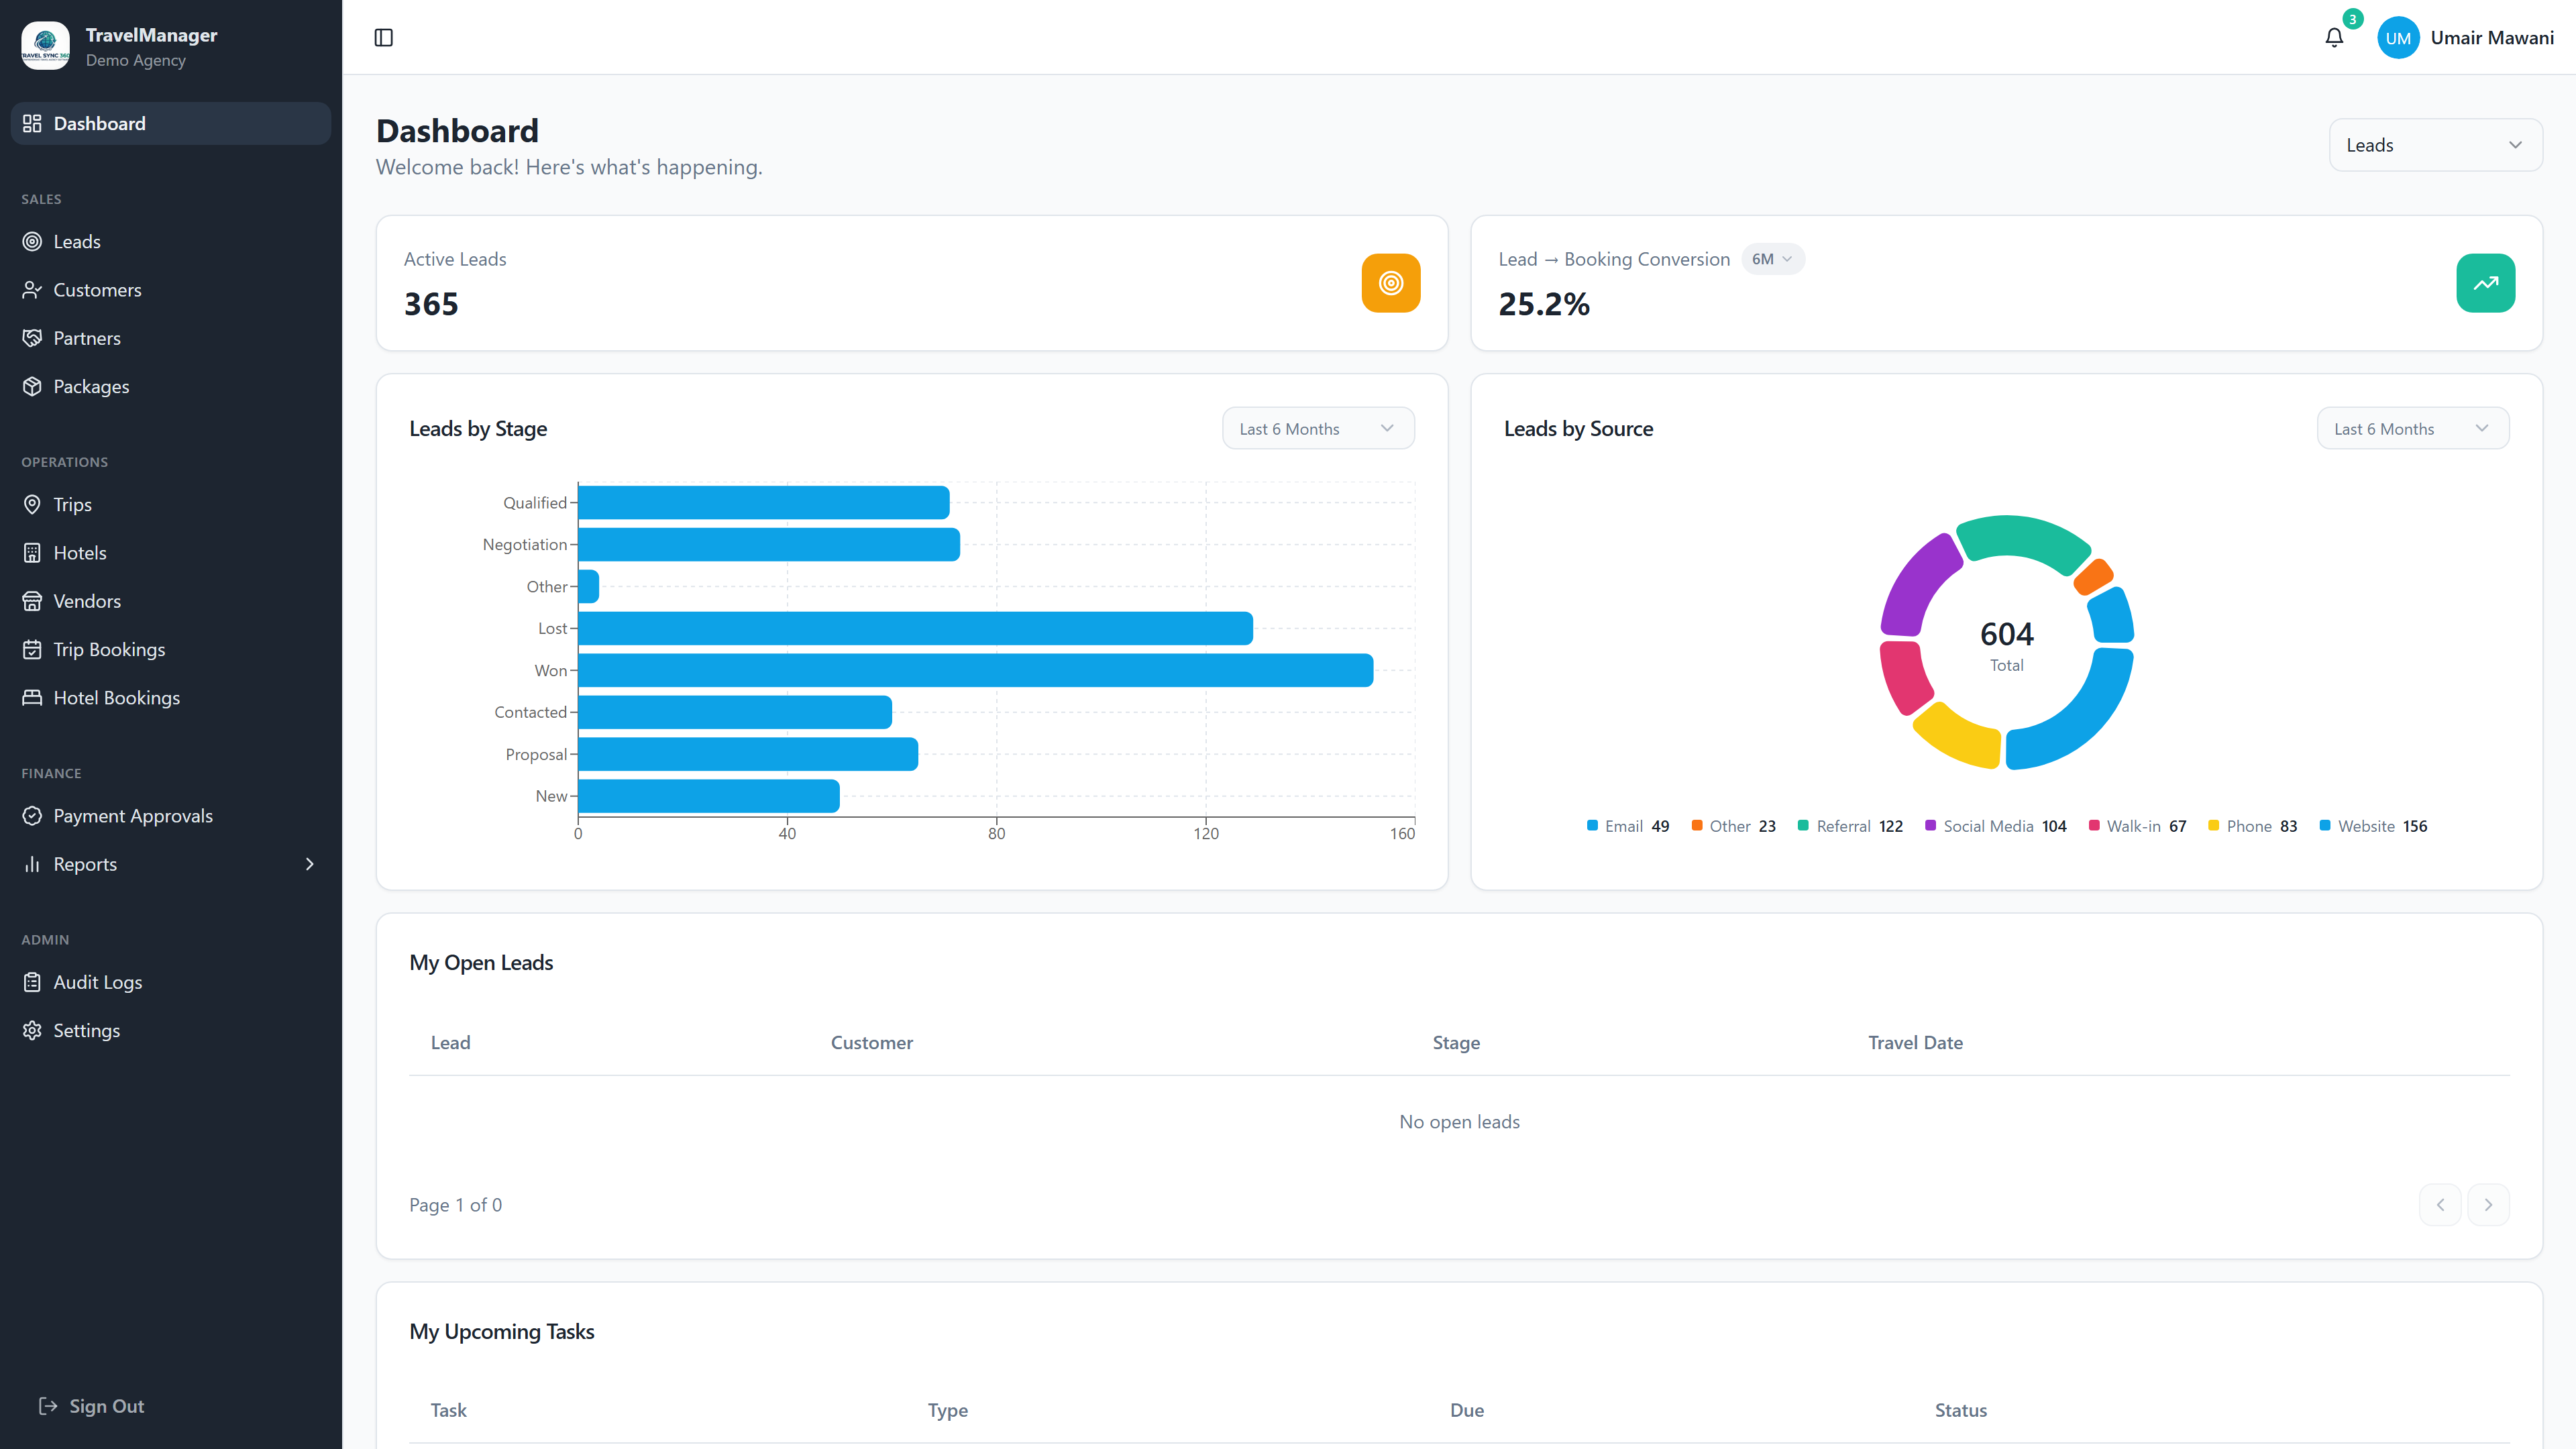
Task: Click the Customer column header
Action: click(x=872, y=1043)
